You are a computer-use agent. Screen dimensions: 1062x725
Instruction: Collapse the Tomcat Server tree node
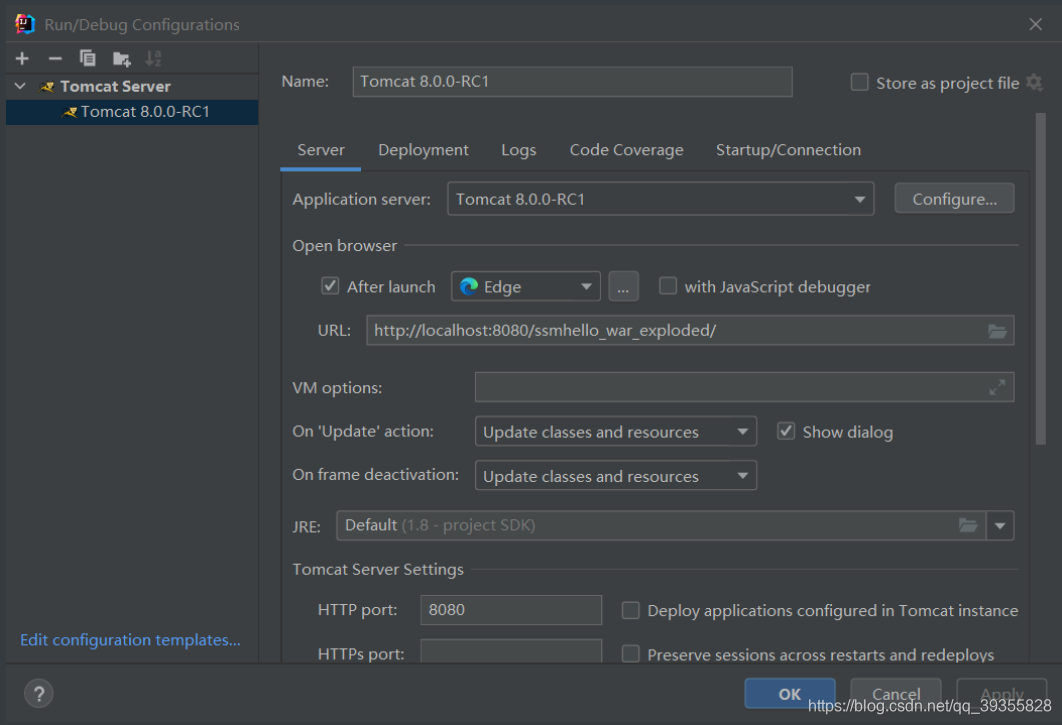(20, 86)
